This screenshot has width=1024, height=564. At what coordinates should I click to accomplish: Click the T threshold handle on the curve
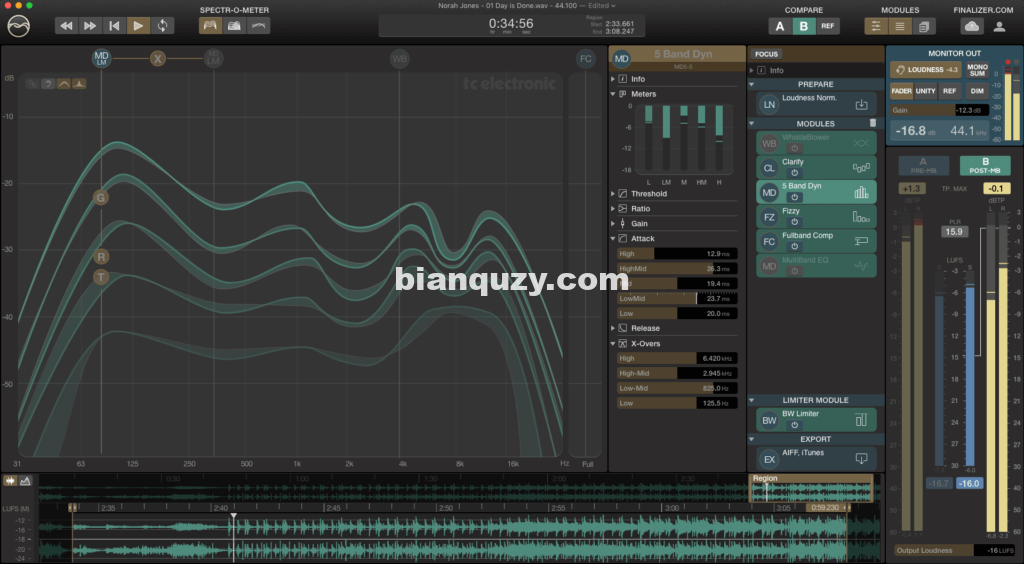tap(101, 277)
